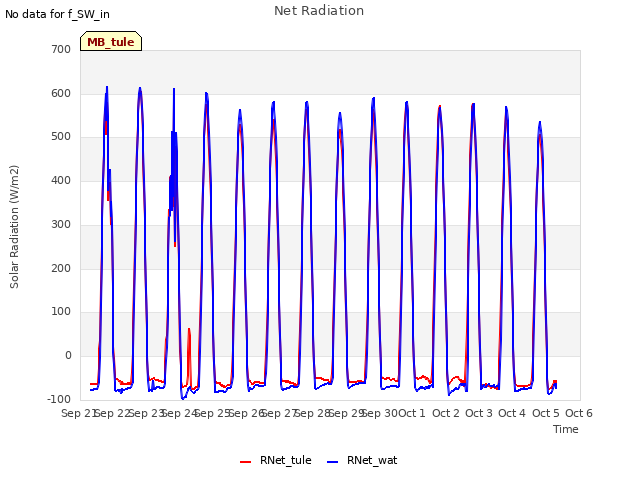The width and height of the screenshot is (640, 480).
Task: Click the Sep 21 x-axis date label
Action: 78,413
